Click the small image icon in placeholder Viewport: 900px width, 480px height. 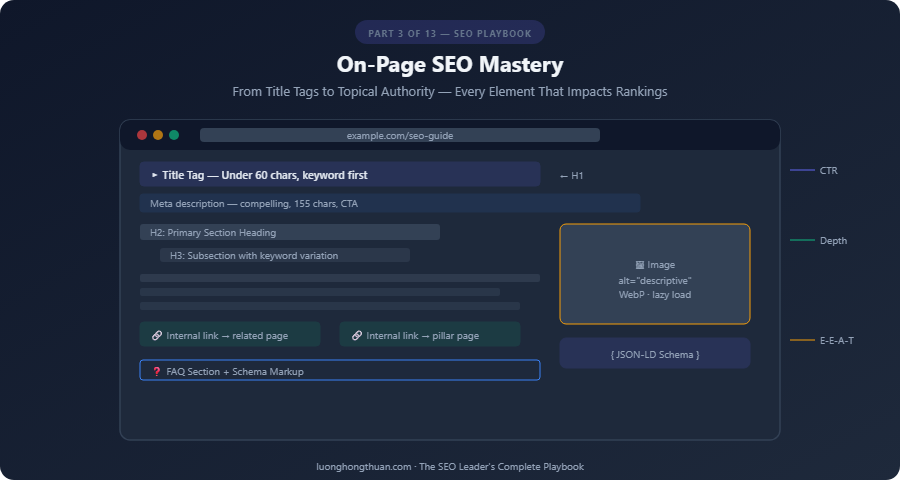pos(639,265)
